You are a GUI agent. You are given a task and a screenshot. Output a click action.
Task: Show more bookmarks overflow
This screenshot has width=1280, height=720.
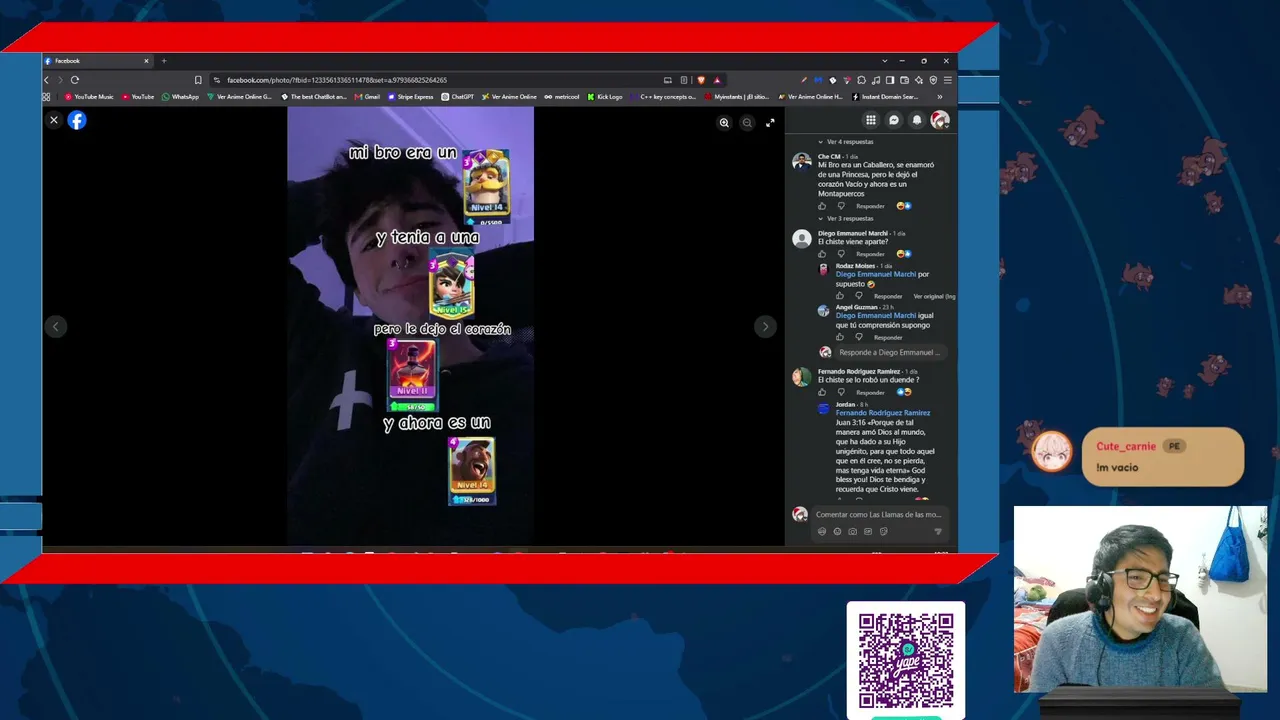(x=939, y=97)
